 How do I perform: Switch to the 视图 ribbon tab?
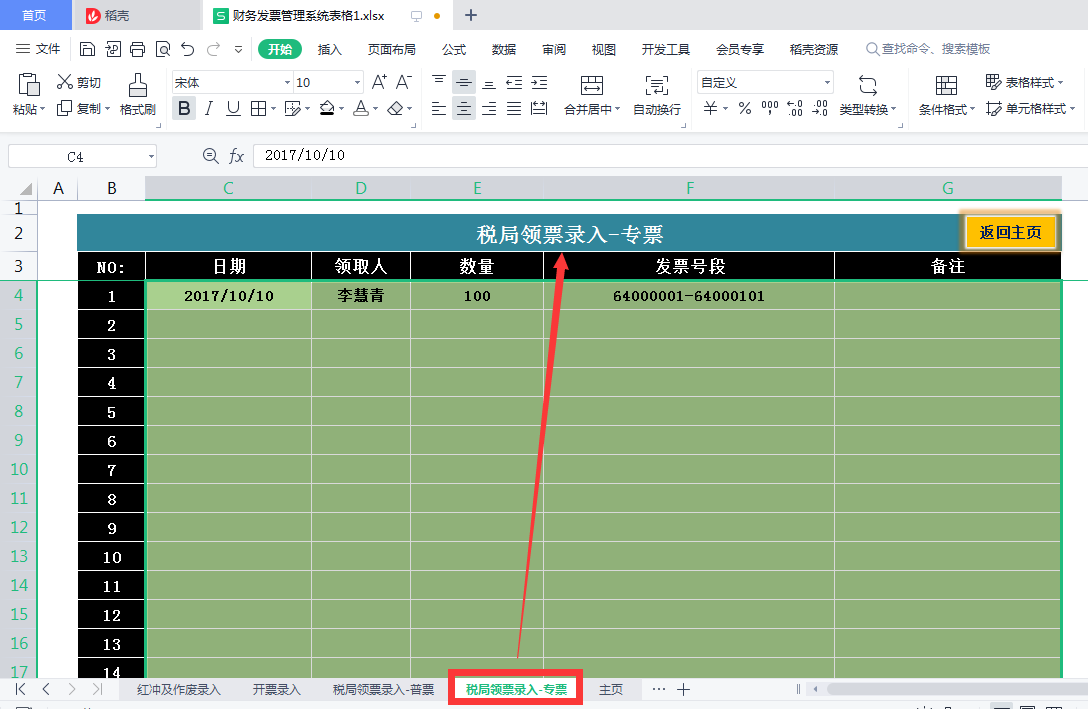click(604, 49)
